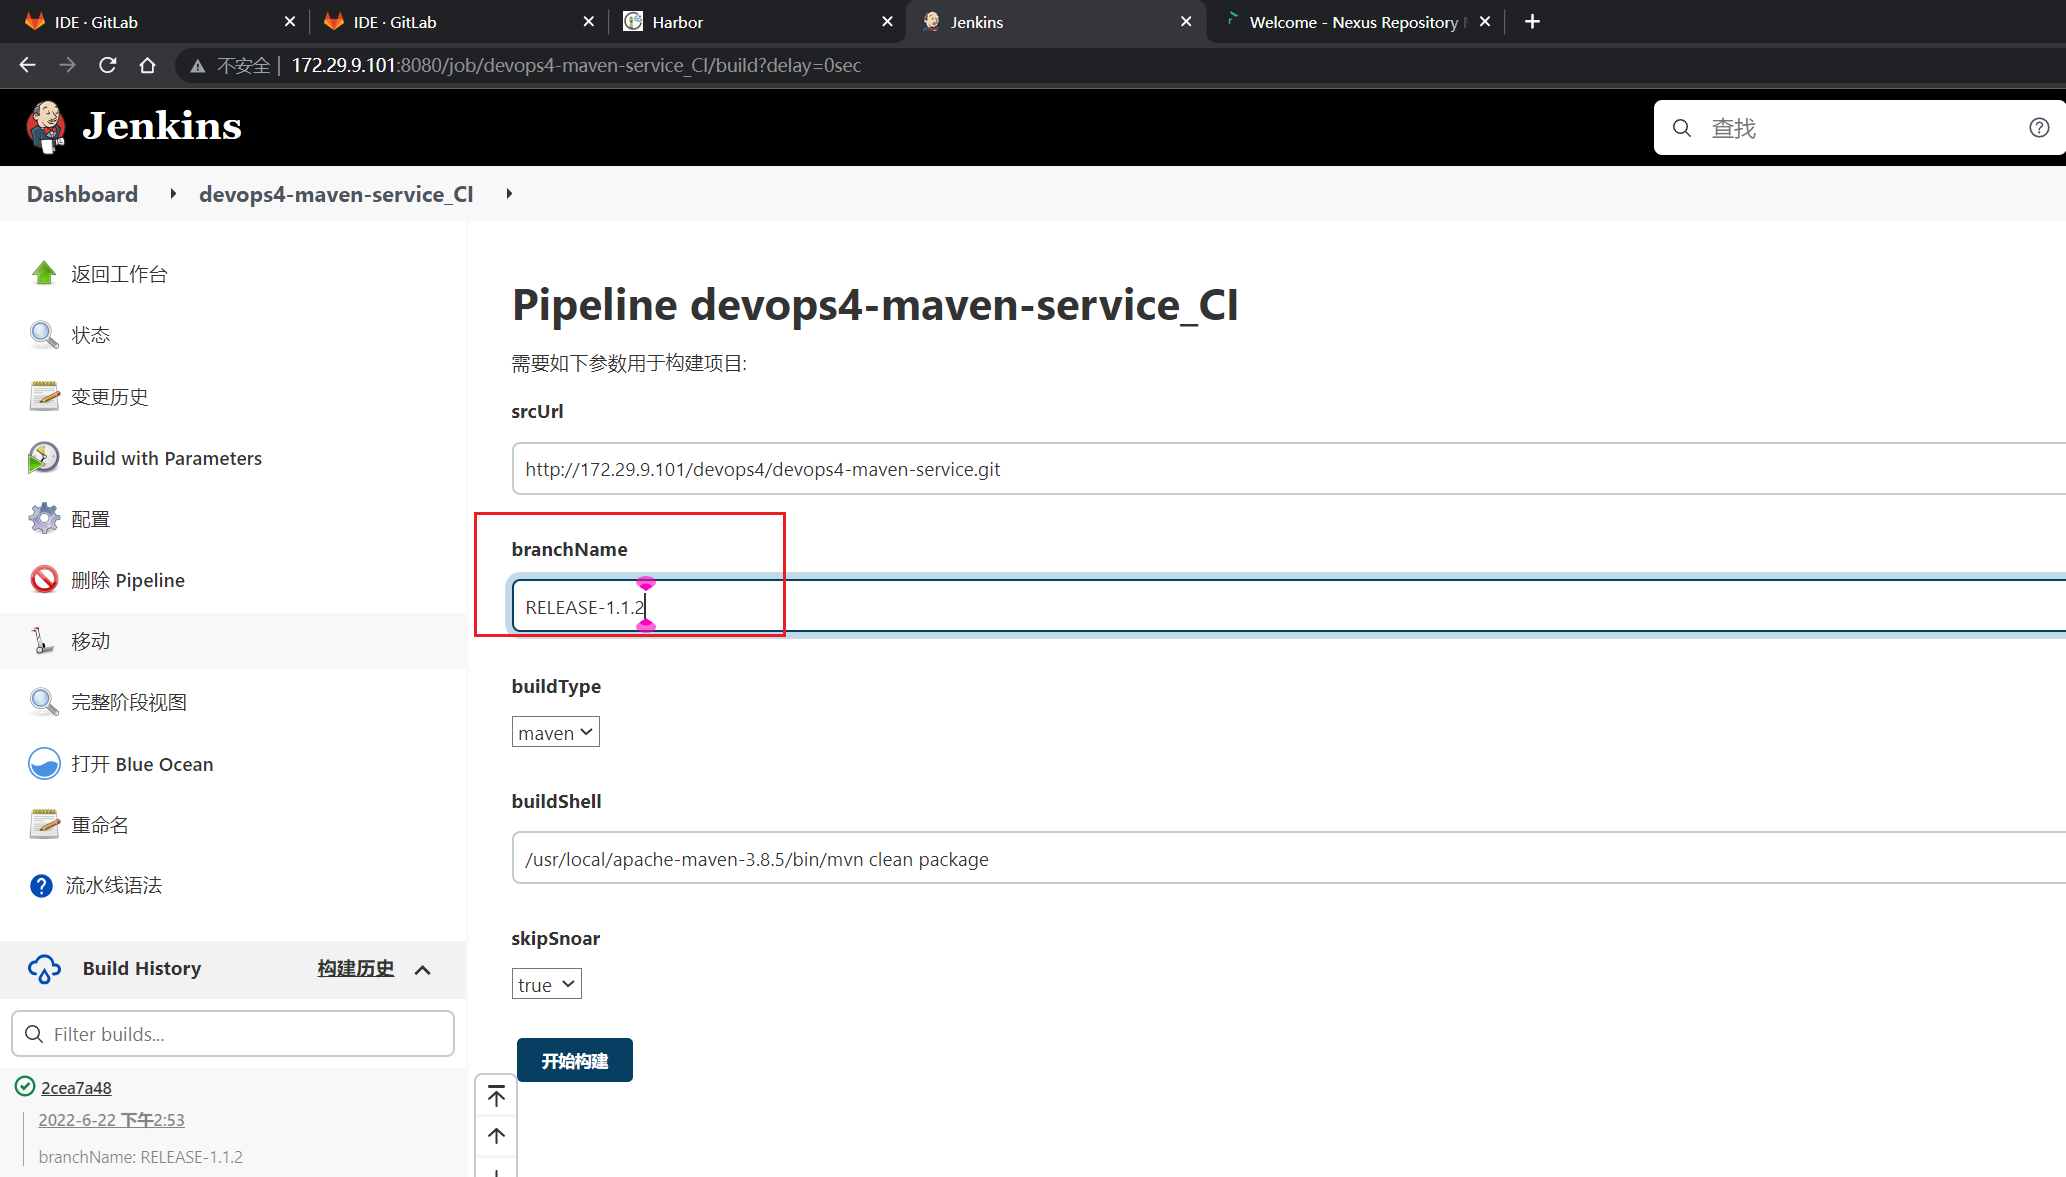Screen dimensions: 2066x1177
Task: Click the scroll-to-top arrow icon in build history
Action: (x=496, y=1097)
